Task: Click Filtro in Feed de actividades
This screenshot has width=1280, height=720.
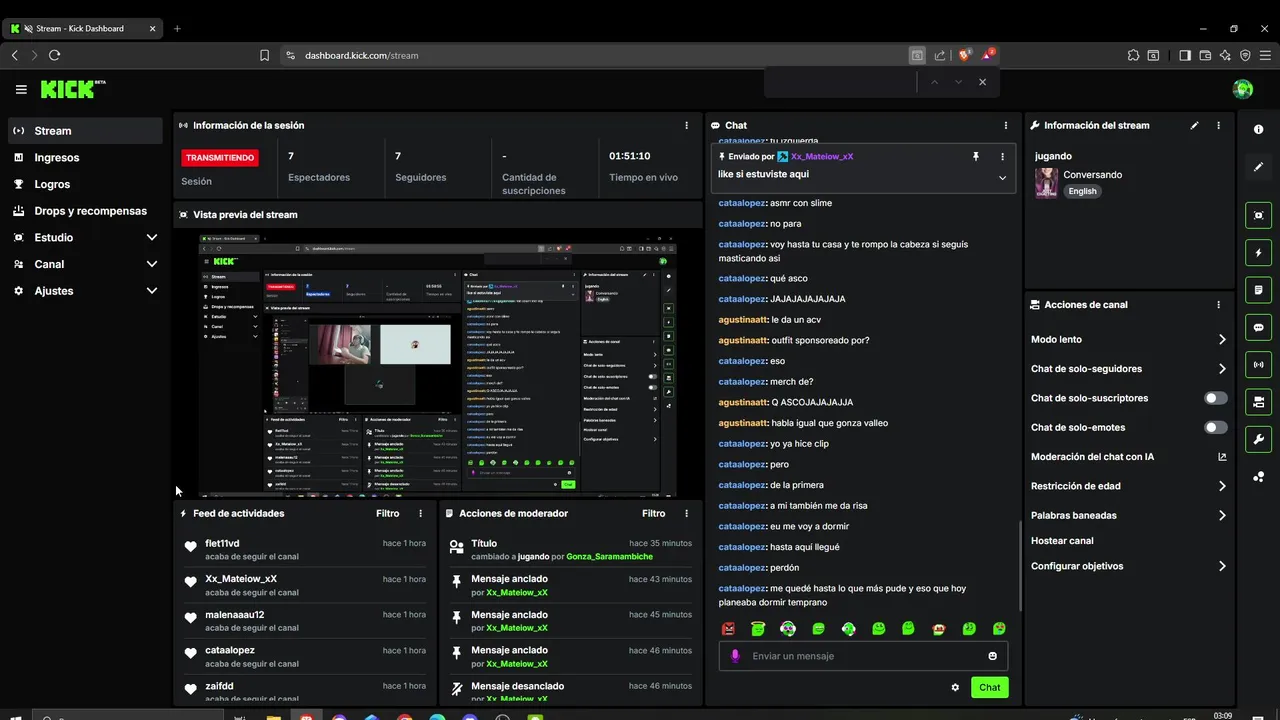Action: [x=388, y=514]
